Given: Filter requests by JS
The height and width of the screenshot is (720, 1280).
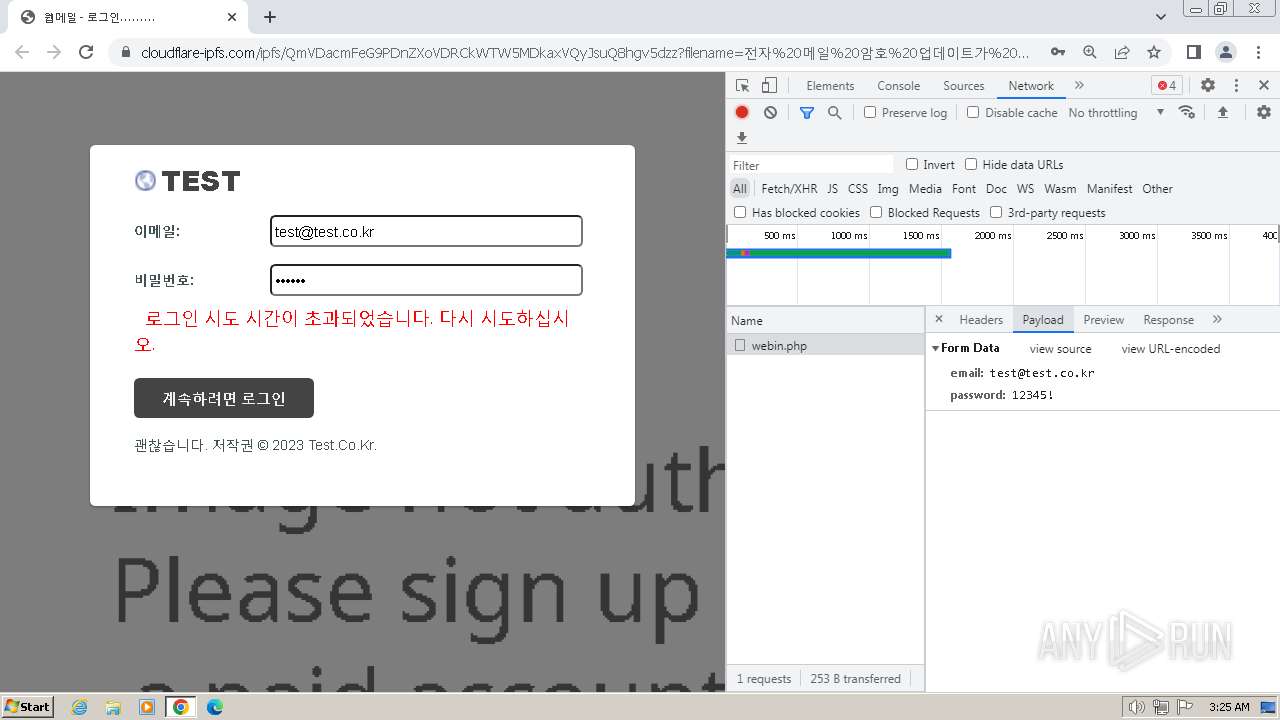Looking at the screenshot, I should [832, 188].
